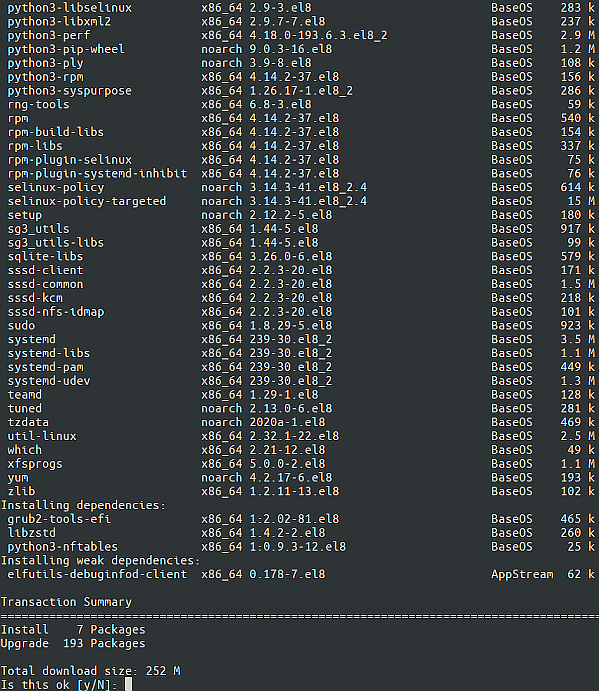Image resolution: width=599 pixels, height=691 pixels.
Task: Select the python3-libxml2 package name
Action: click(59, 22)
